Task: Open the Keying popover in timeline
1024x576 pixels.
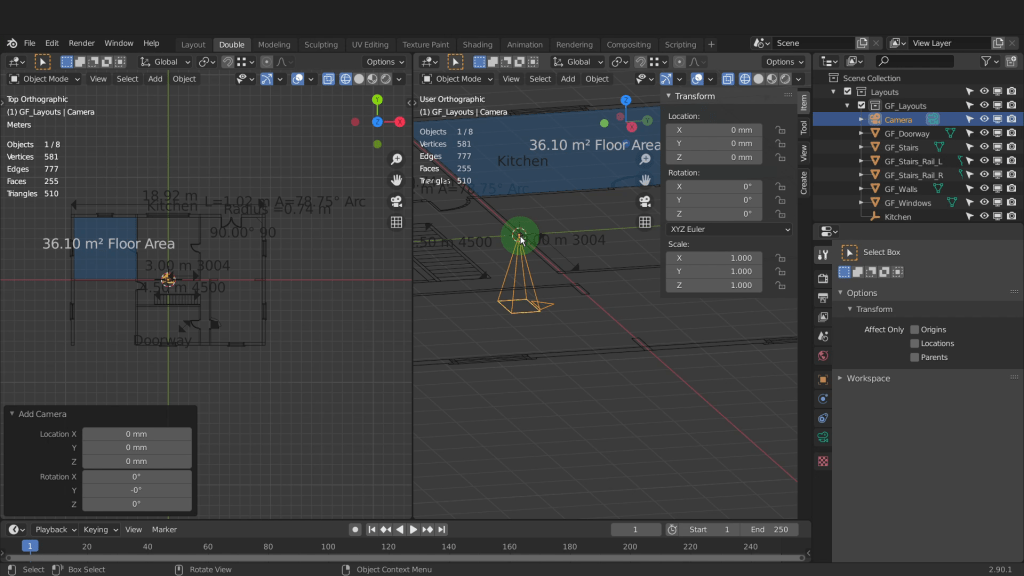Action: (98, 530)
